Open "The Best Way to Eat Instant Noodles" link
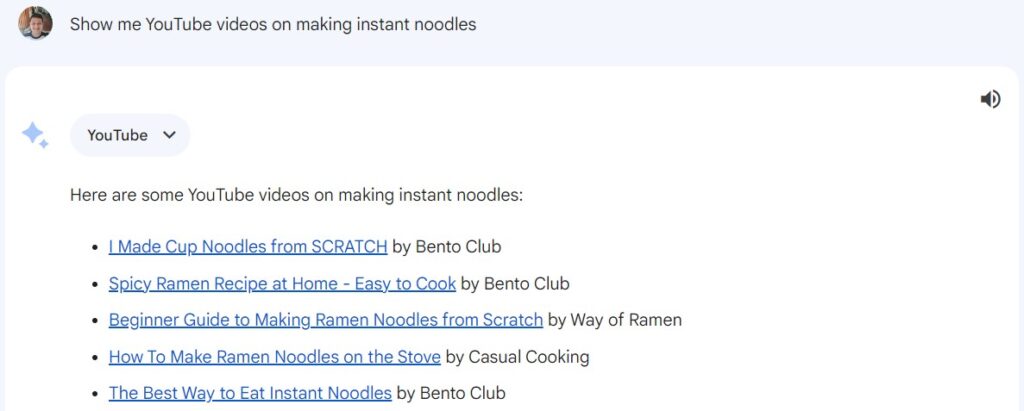This screenshot has width=1024, height=411. [250, 393]
